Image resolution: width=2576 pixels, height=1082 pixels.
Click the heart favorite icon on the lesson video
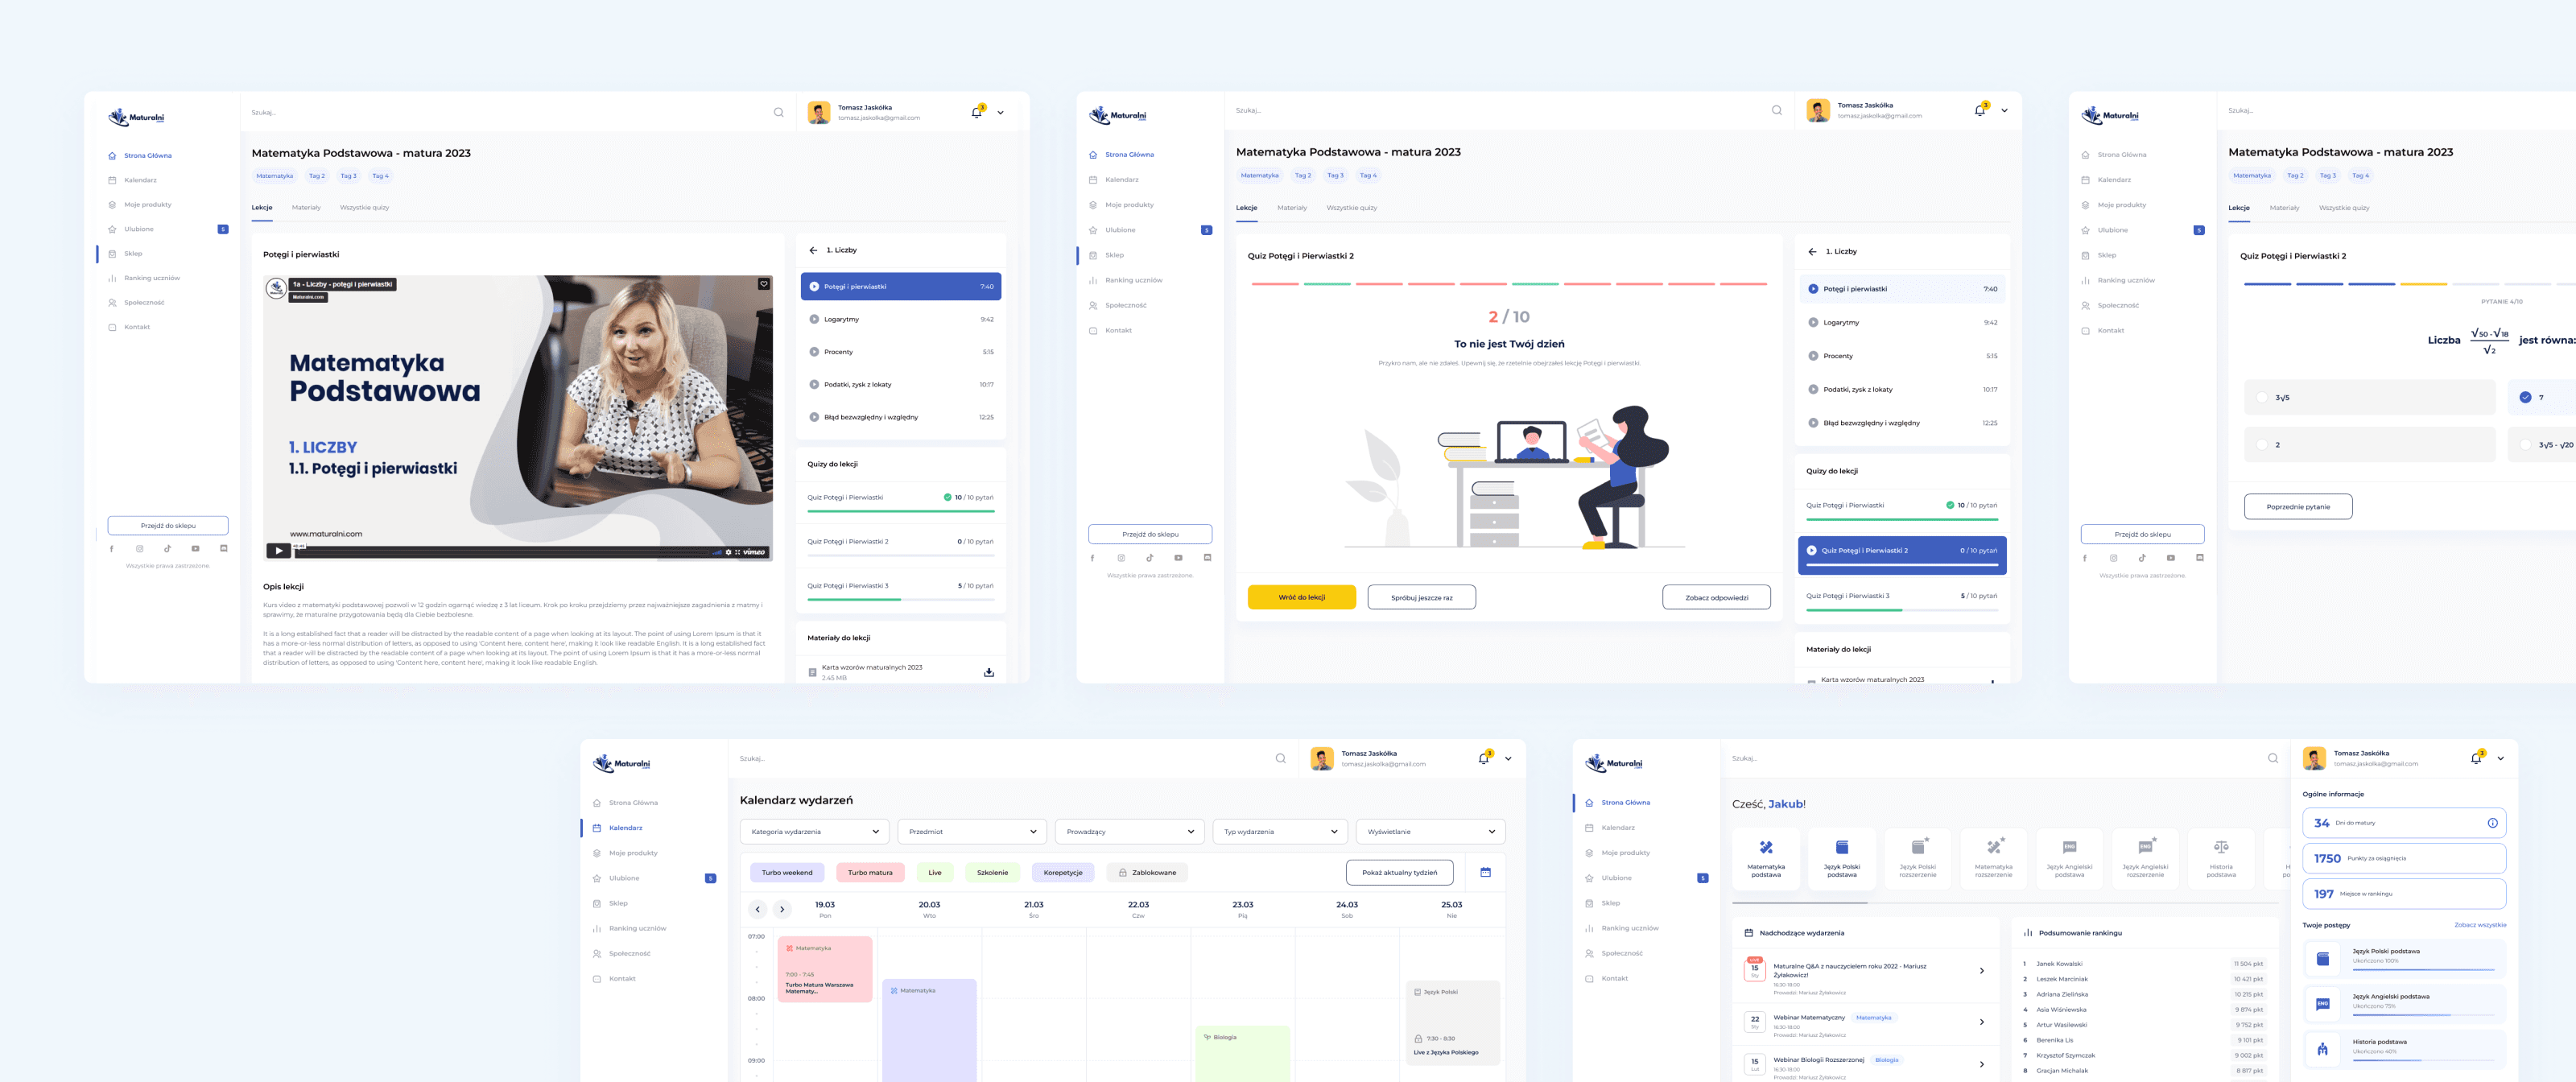pyautogui.click(x=764, y=284)
